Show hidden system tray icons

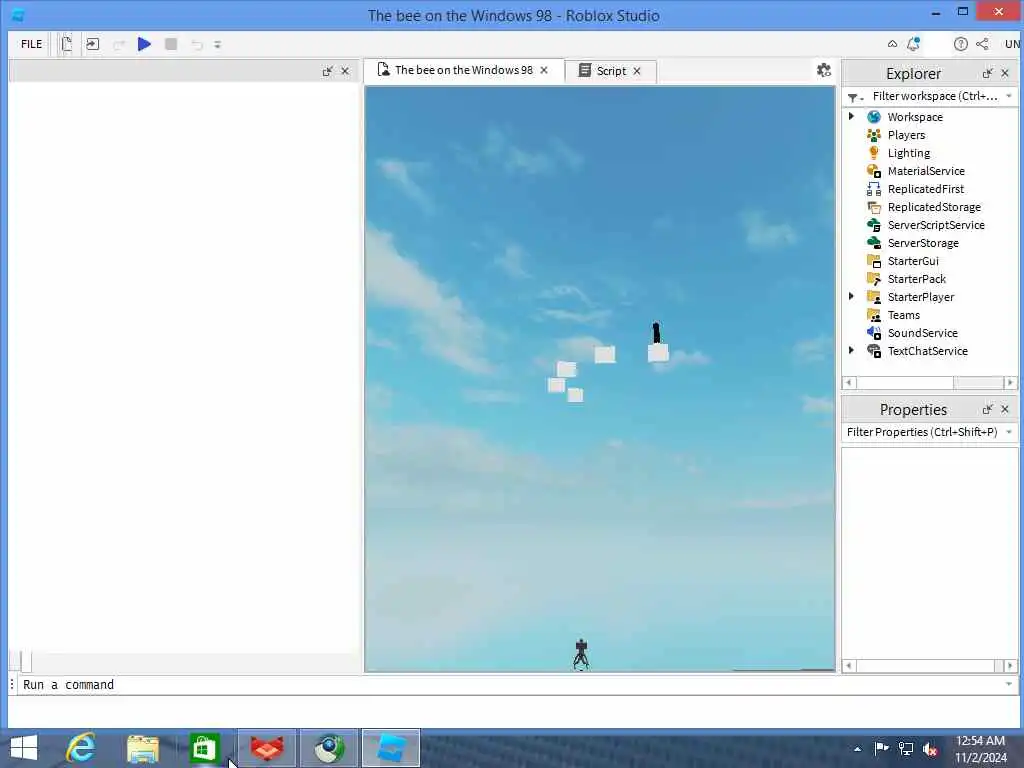coord(857,749)
